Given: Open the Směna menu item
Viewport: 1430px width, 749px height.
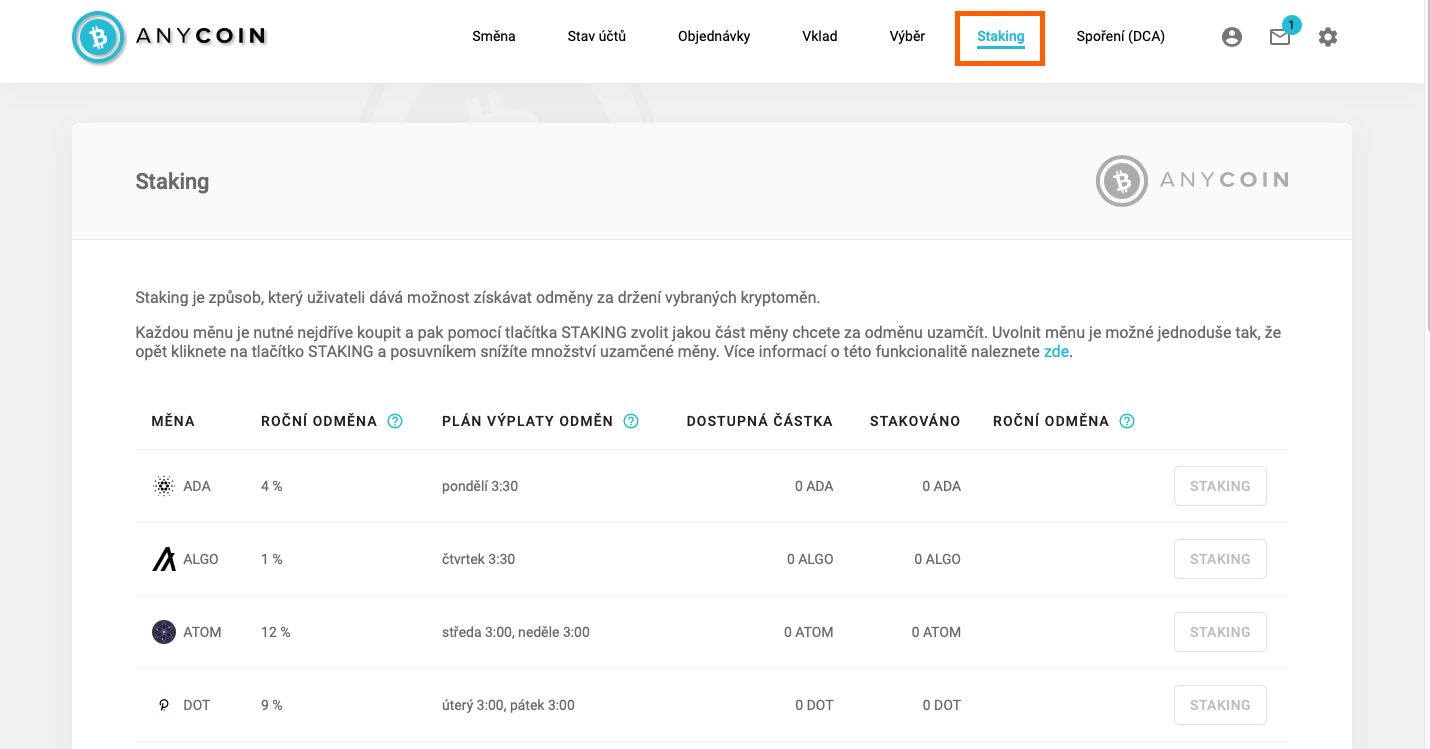Looking at the screenshot, I should coord(494,36).
